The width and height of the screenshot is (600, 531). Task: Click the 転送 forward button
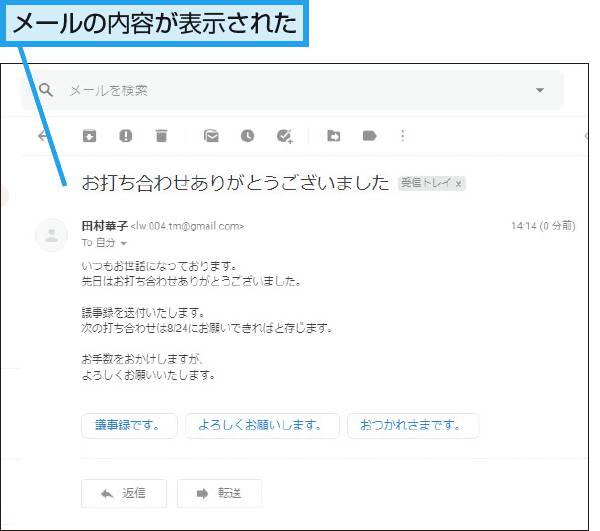(219, 493)
